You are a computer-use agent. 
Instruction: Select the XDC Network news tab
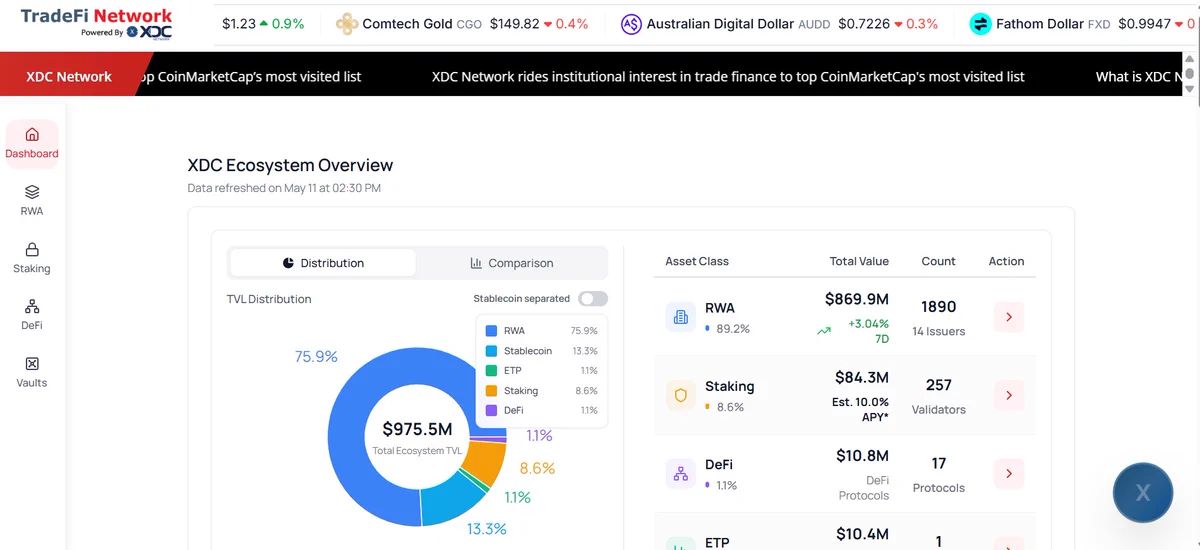pyautogui.click(x=69, y=76)
